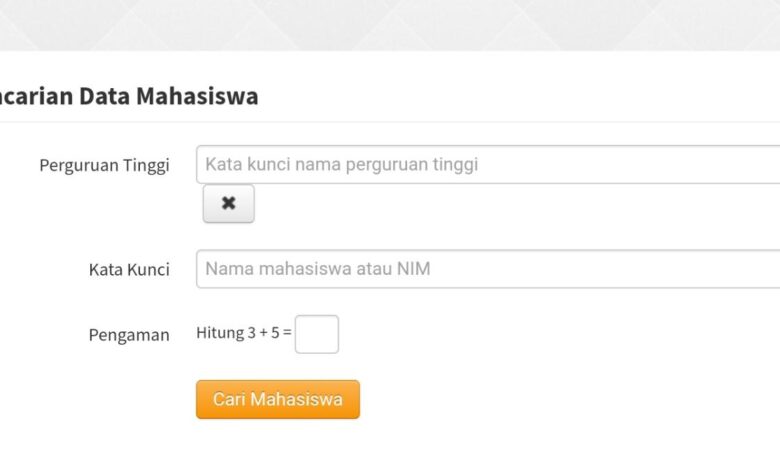The height and width of the screenshot is (470, 780).
Task: Select the captcha answer box
Action: point(317,334)
